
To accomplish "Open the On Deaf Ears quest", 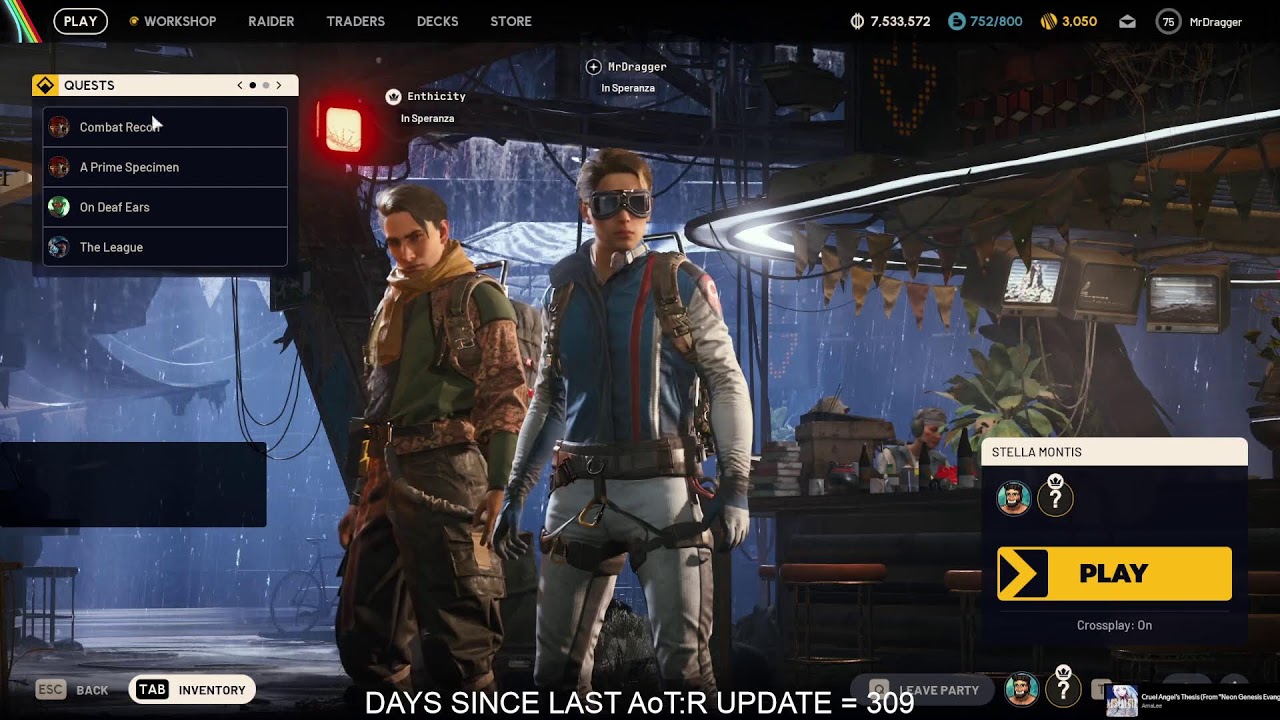I will coord(165,207).
